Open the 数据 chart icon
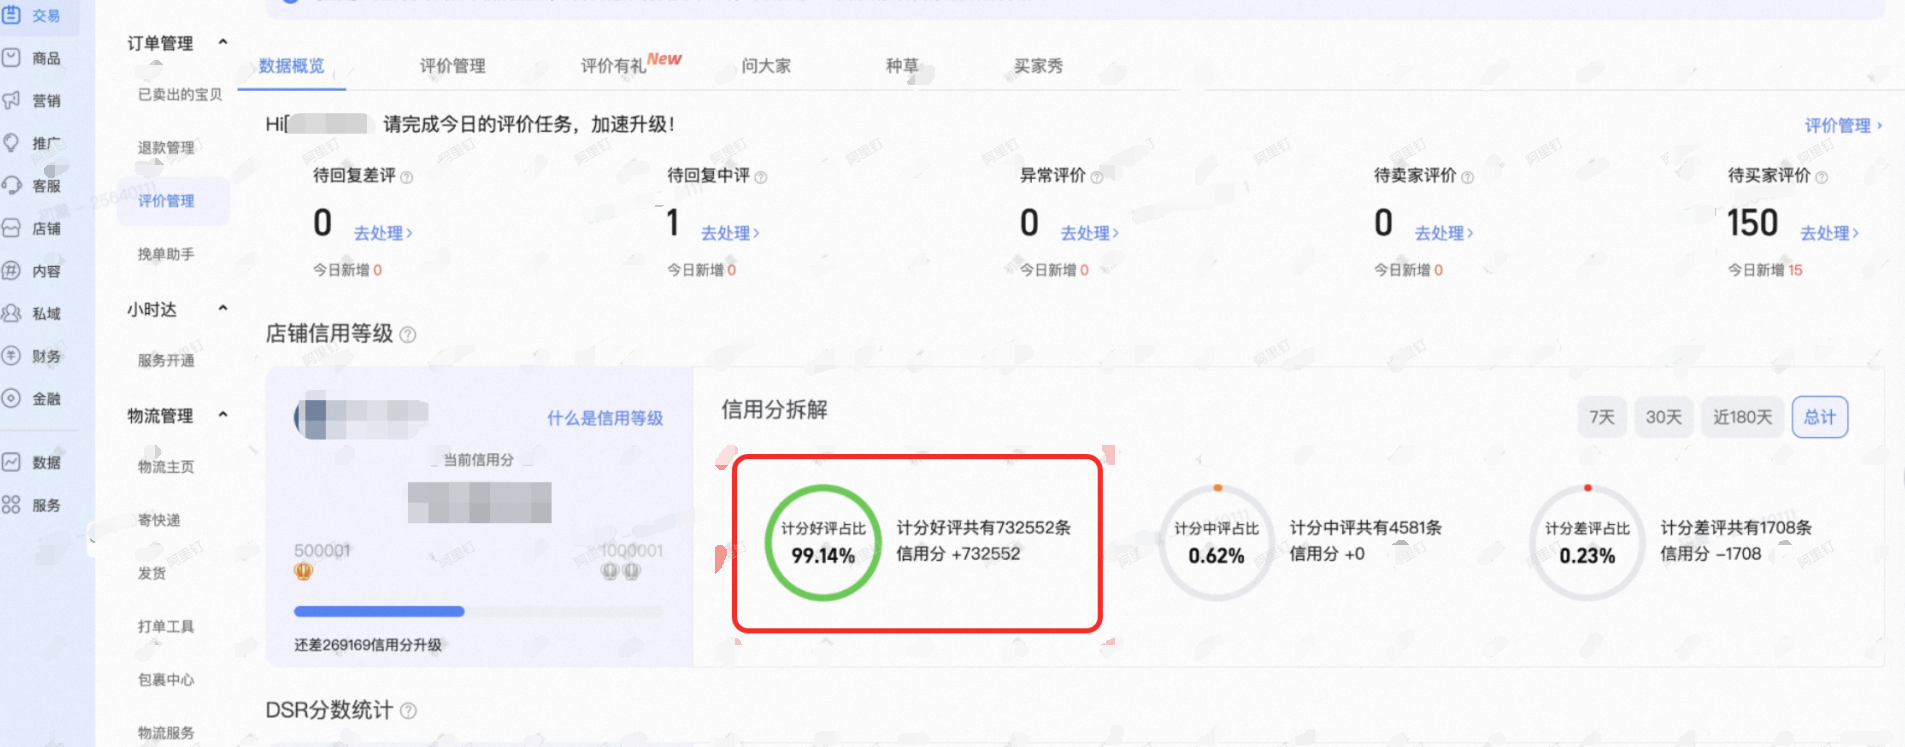The height and width of the screenshot is (747, 1905). click(x=11, y=462)
